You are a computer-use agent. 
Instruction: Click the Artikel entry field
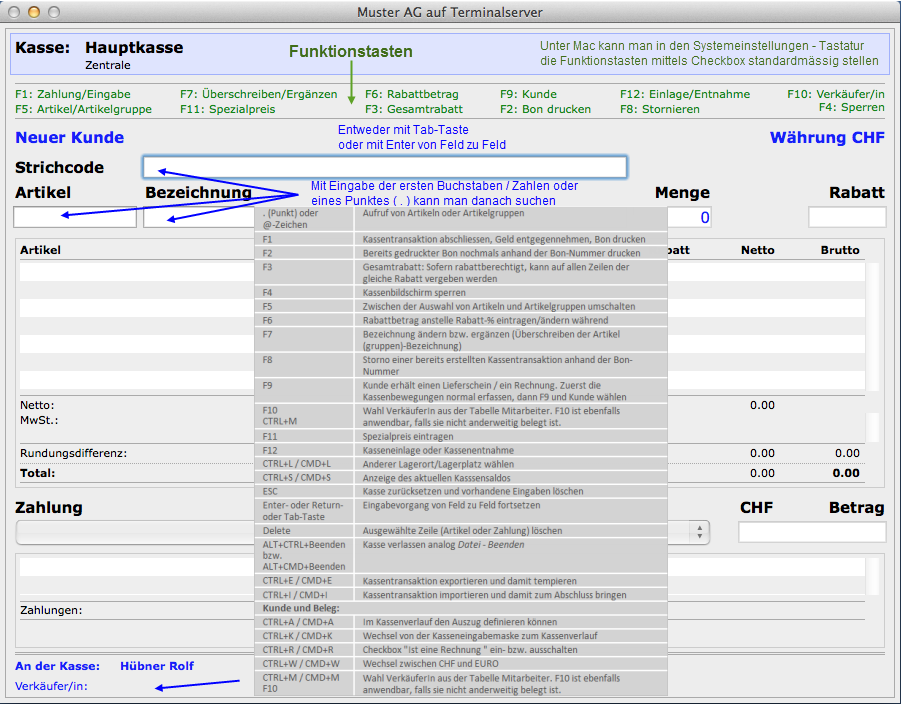[x=75, y=217]
